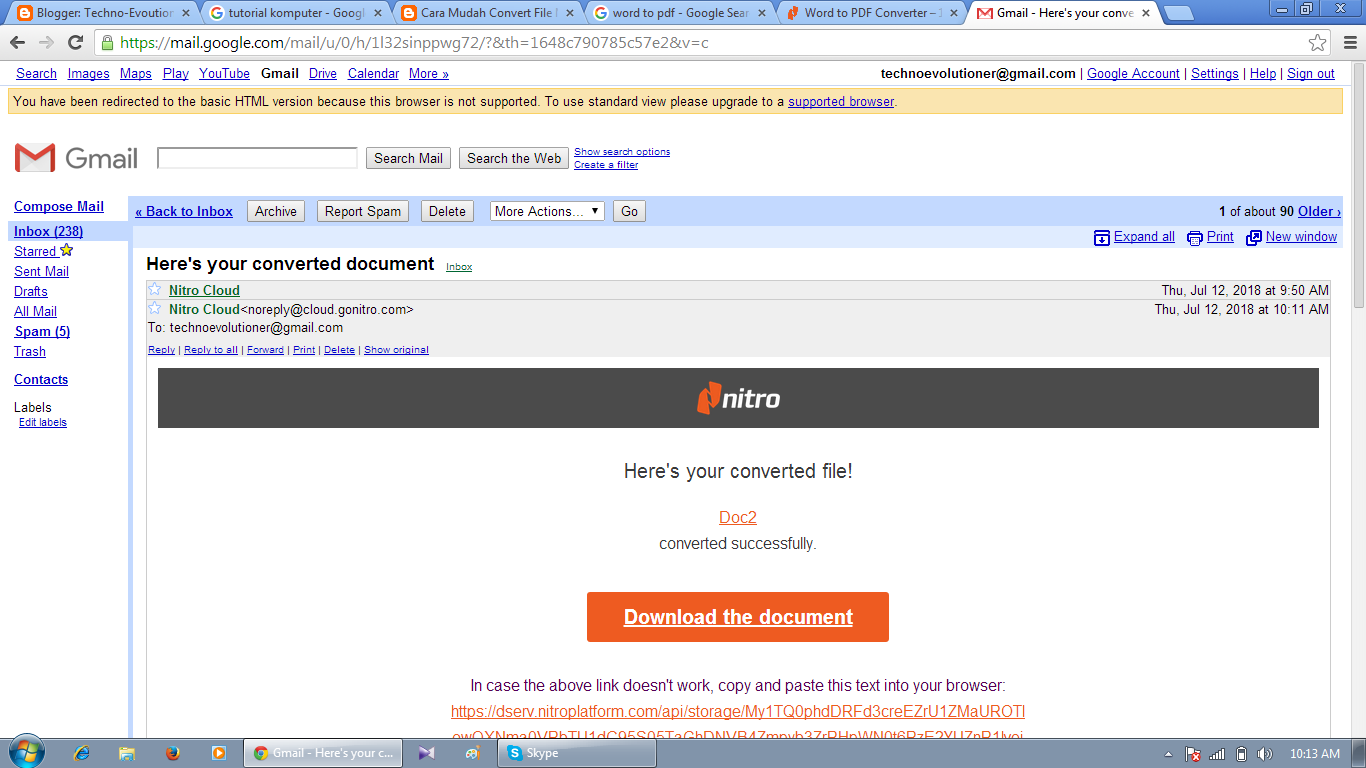Switch to Skype in taskbar

pyautogui.click(x=577, y=753)
